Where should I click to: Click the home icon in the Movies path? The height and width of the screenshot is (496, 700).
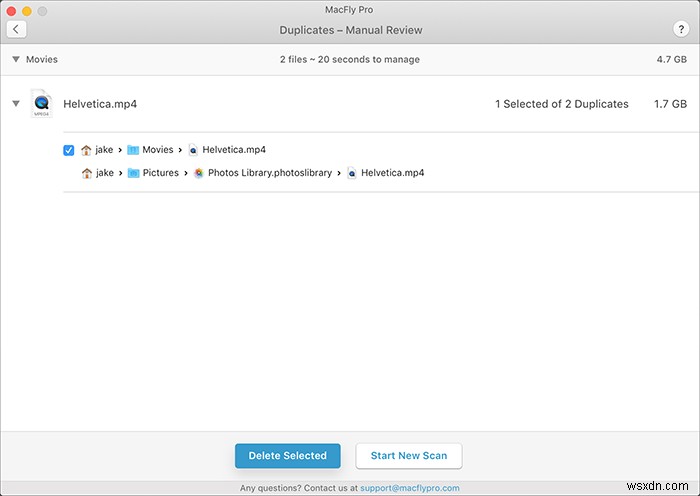click(86, 150)
